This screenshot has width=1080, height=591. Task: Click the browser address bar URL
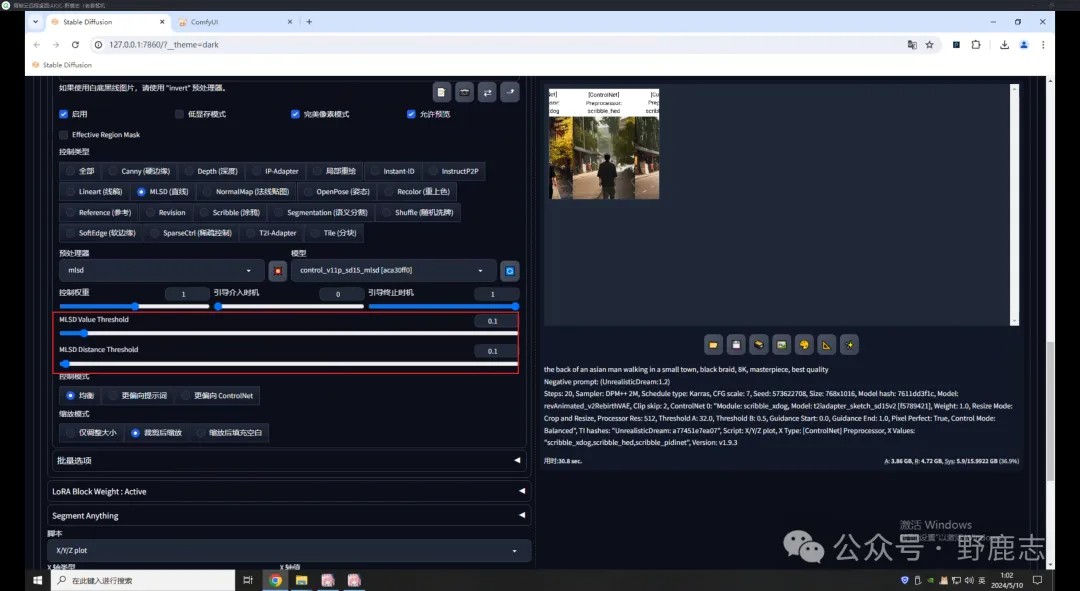pyautogui.click(x=164, y=45)
